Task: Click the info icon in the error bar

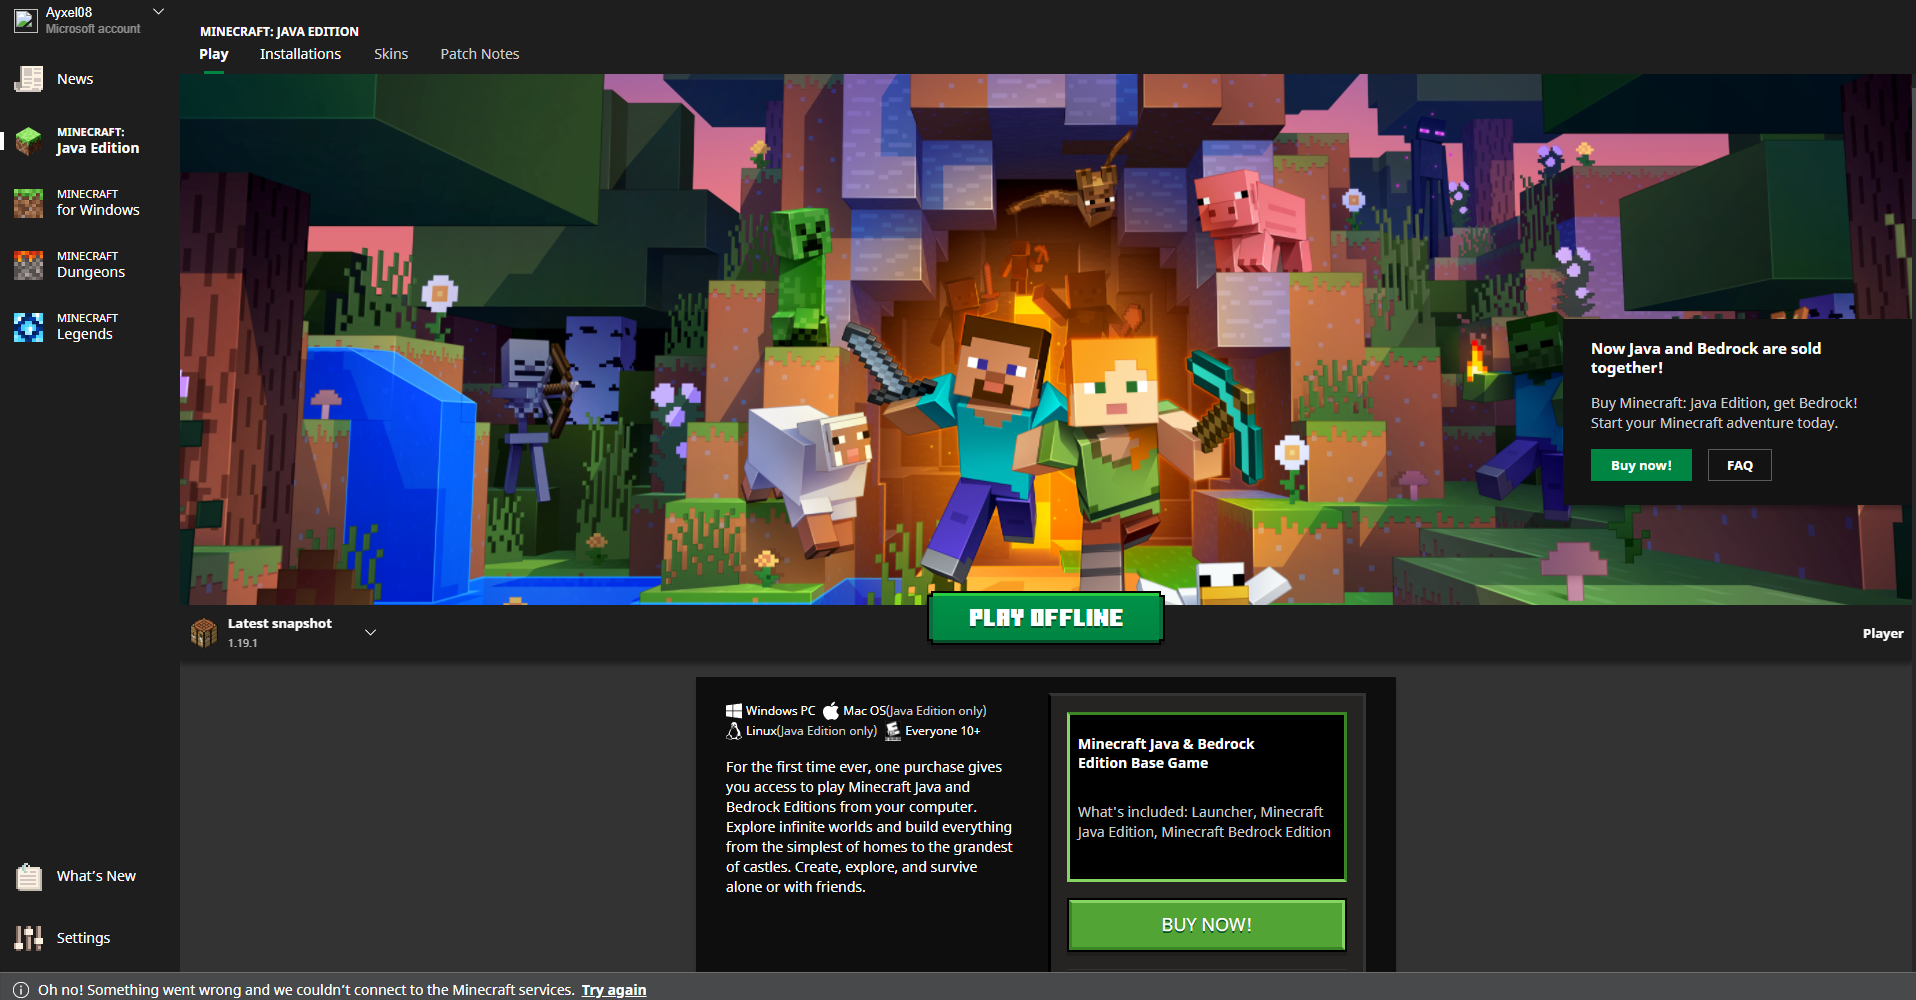Action: [x=21, y=990]
